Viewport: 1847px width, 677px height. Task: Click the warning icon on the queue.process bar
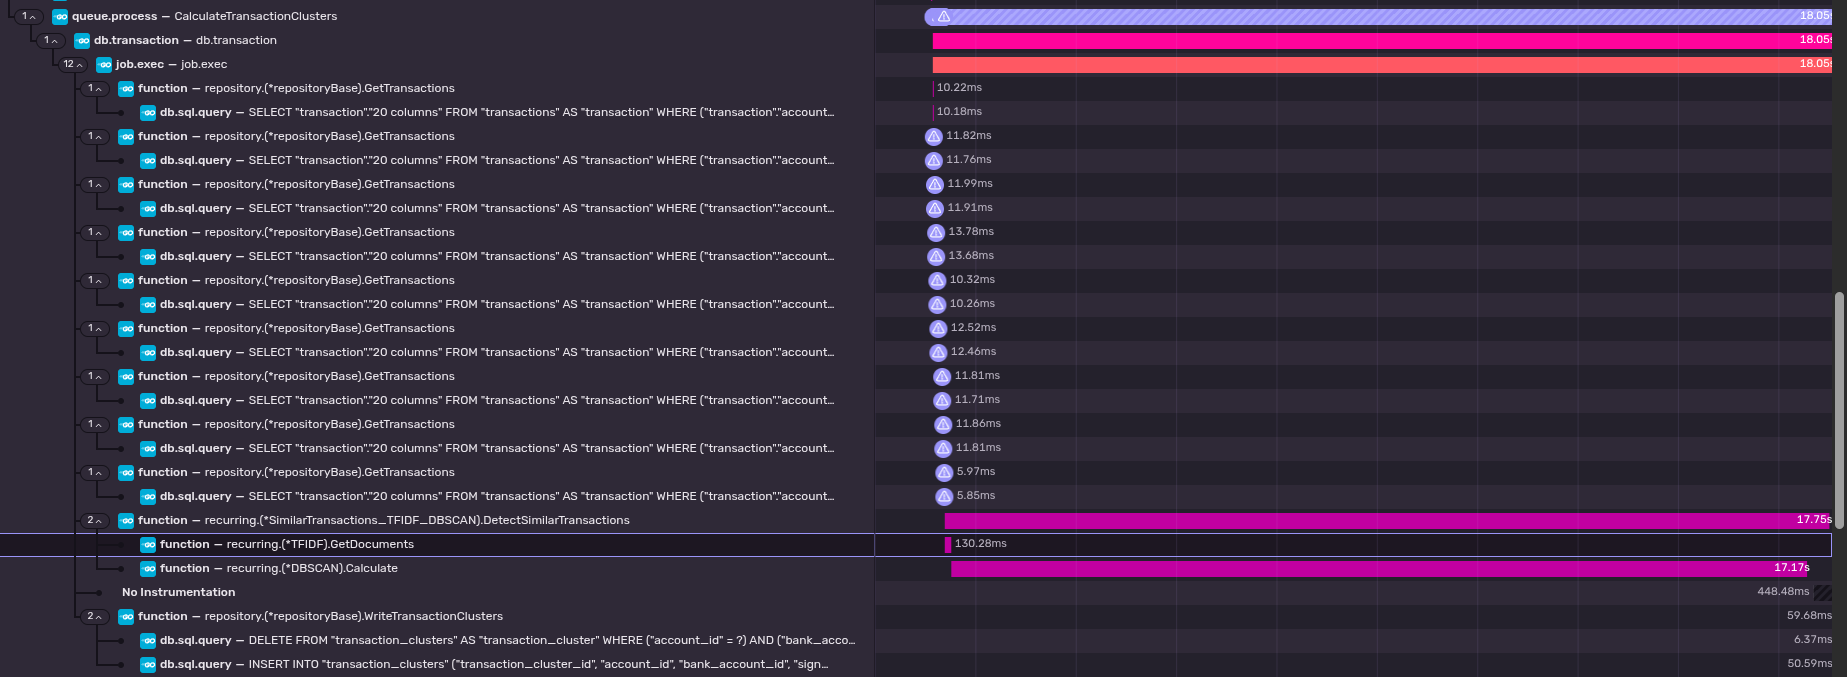[x=943, y=17]
